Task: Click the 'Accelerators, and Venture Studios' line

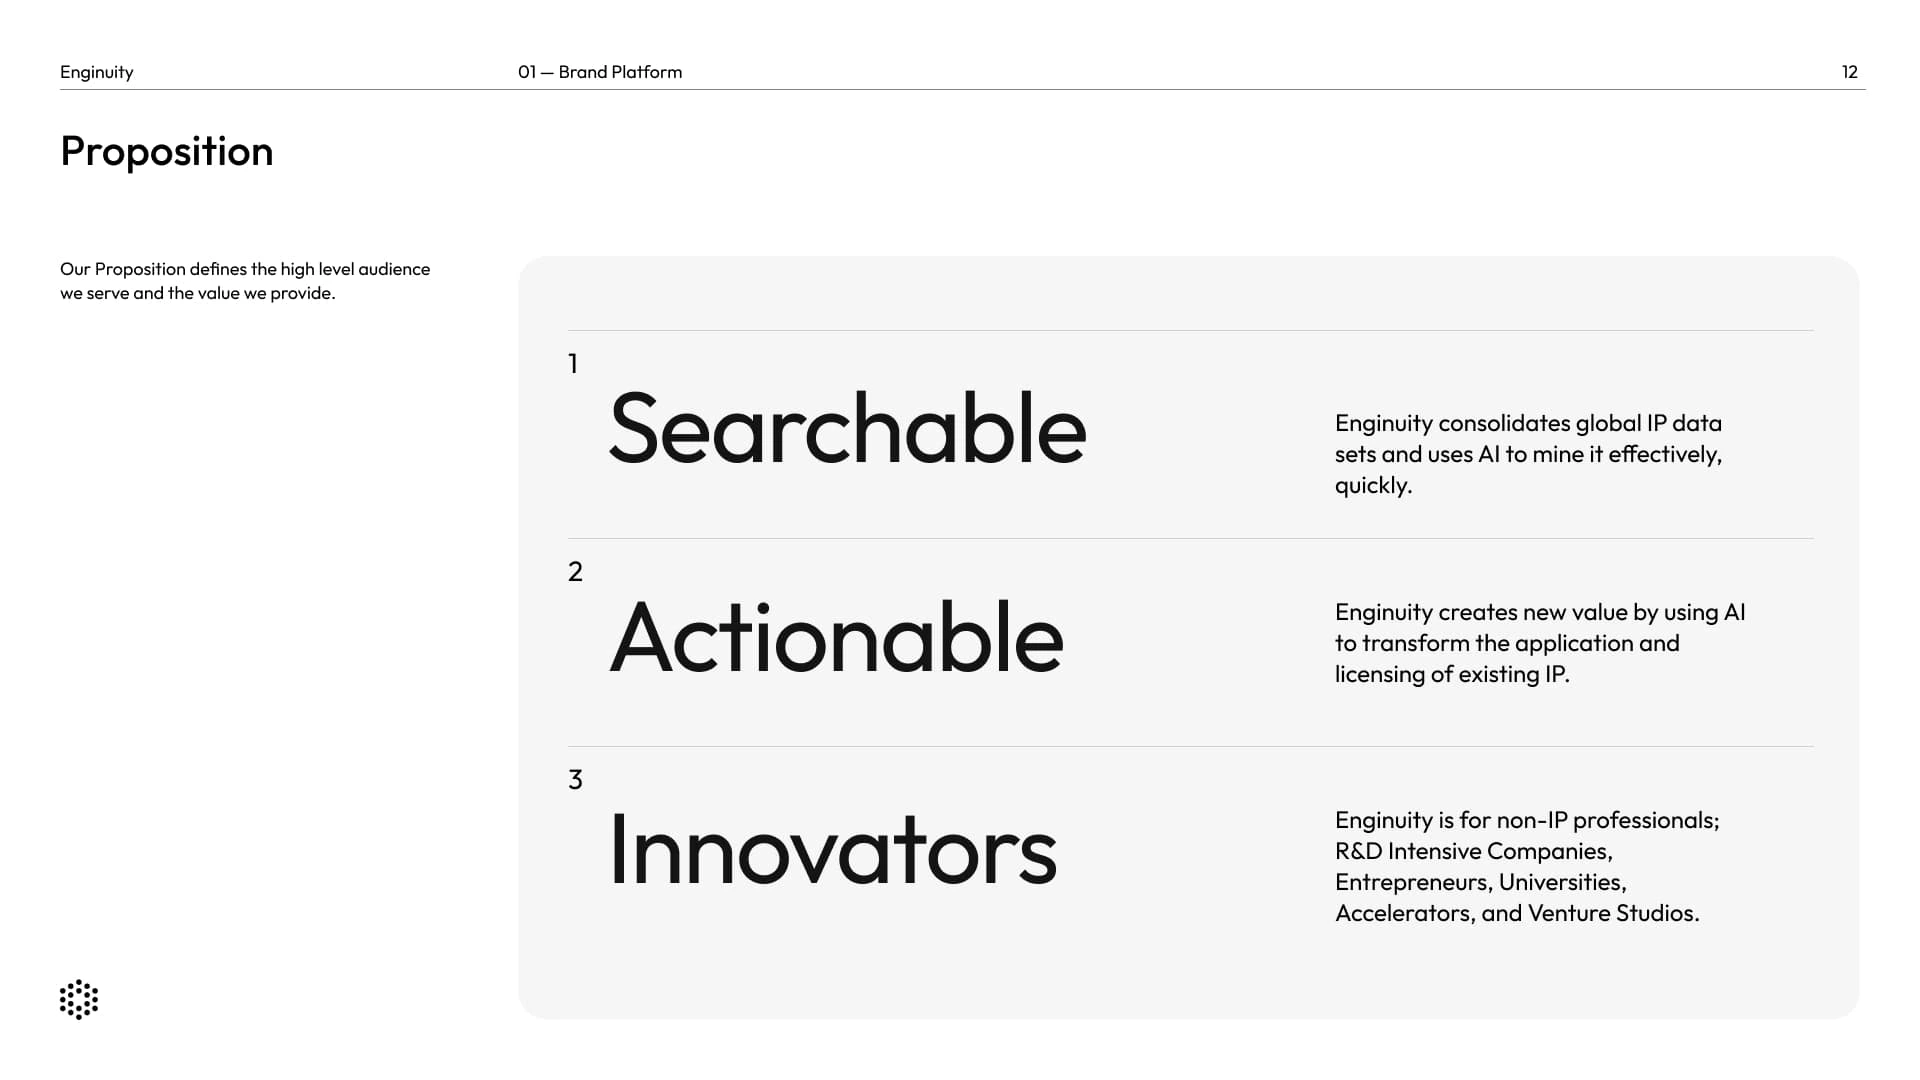Action: point(1517,913)
